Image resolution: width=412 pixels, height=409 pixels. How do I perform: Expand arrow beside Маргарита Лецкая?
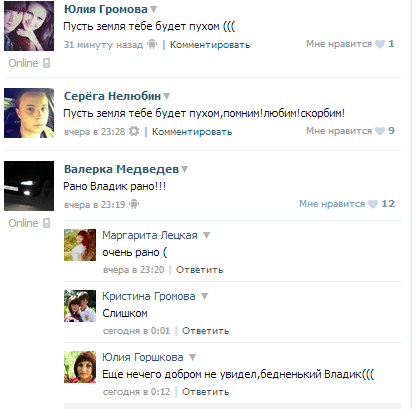(207, 235)
